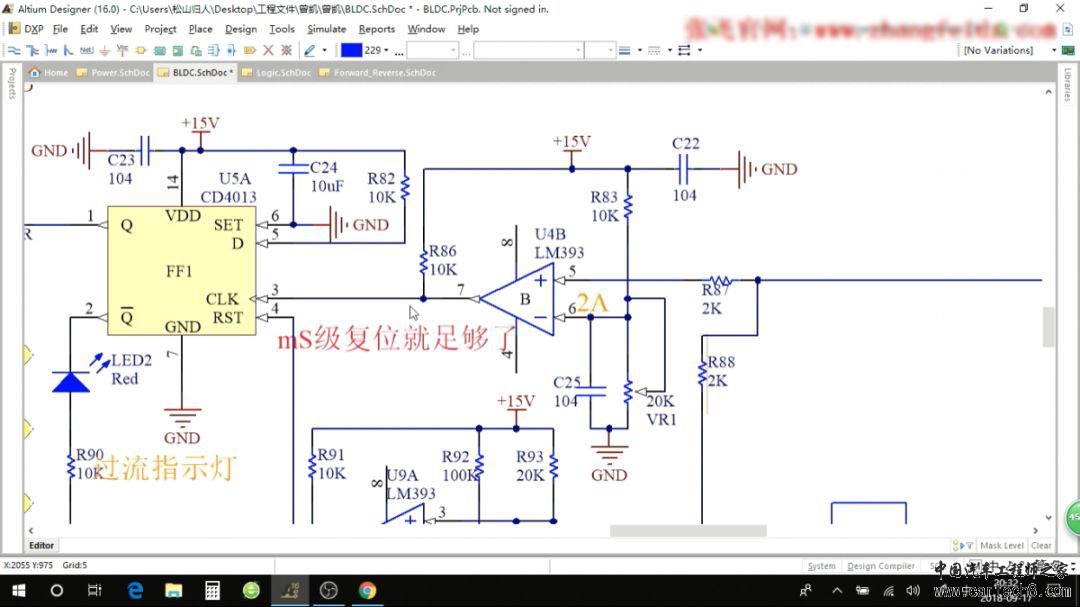This screenshot has width=1080, height=607.
Task: Open the Projects side panel
Action: click(x=12, y=83)
